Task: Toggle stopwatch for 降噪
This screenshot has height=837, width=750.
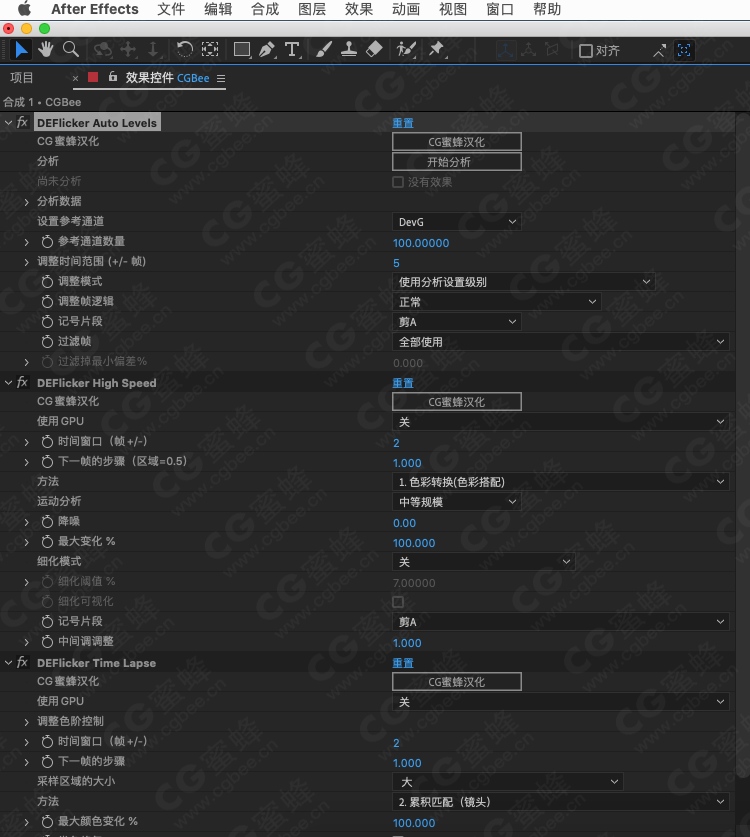Action: pyautogui.click(x=47, y=522)
